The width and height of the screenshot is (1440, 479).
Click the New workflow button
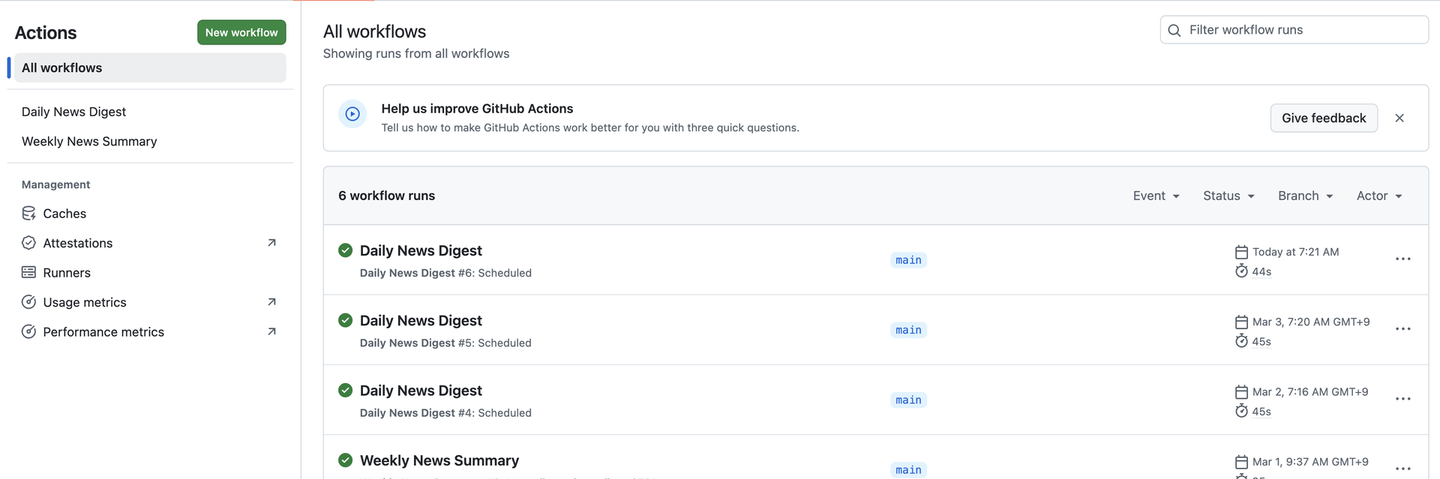click(x=241, y=33)
